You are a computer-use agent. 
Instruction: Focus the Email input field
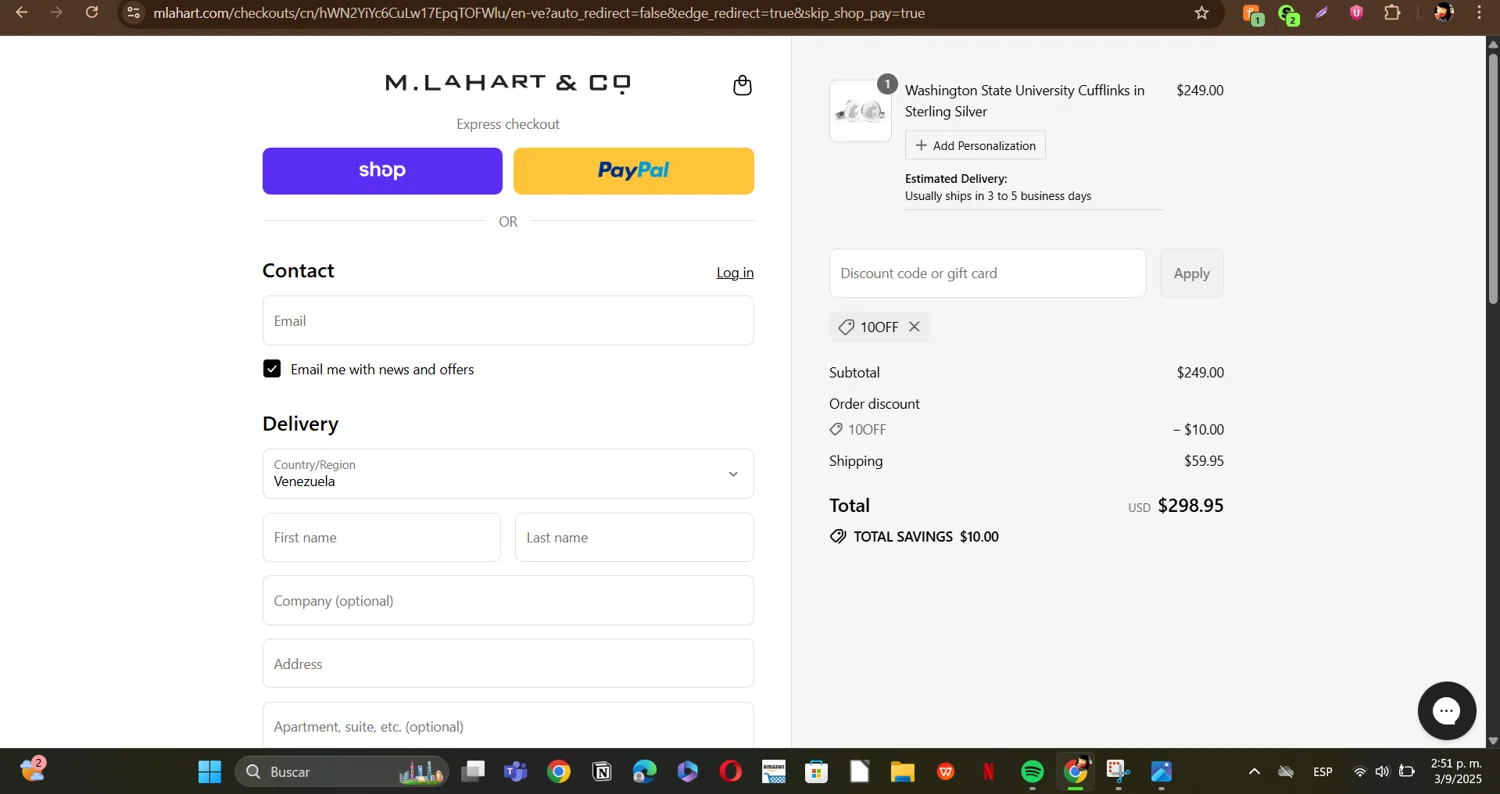[508, 321]
